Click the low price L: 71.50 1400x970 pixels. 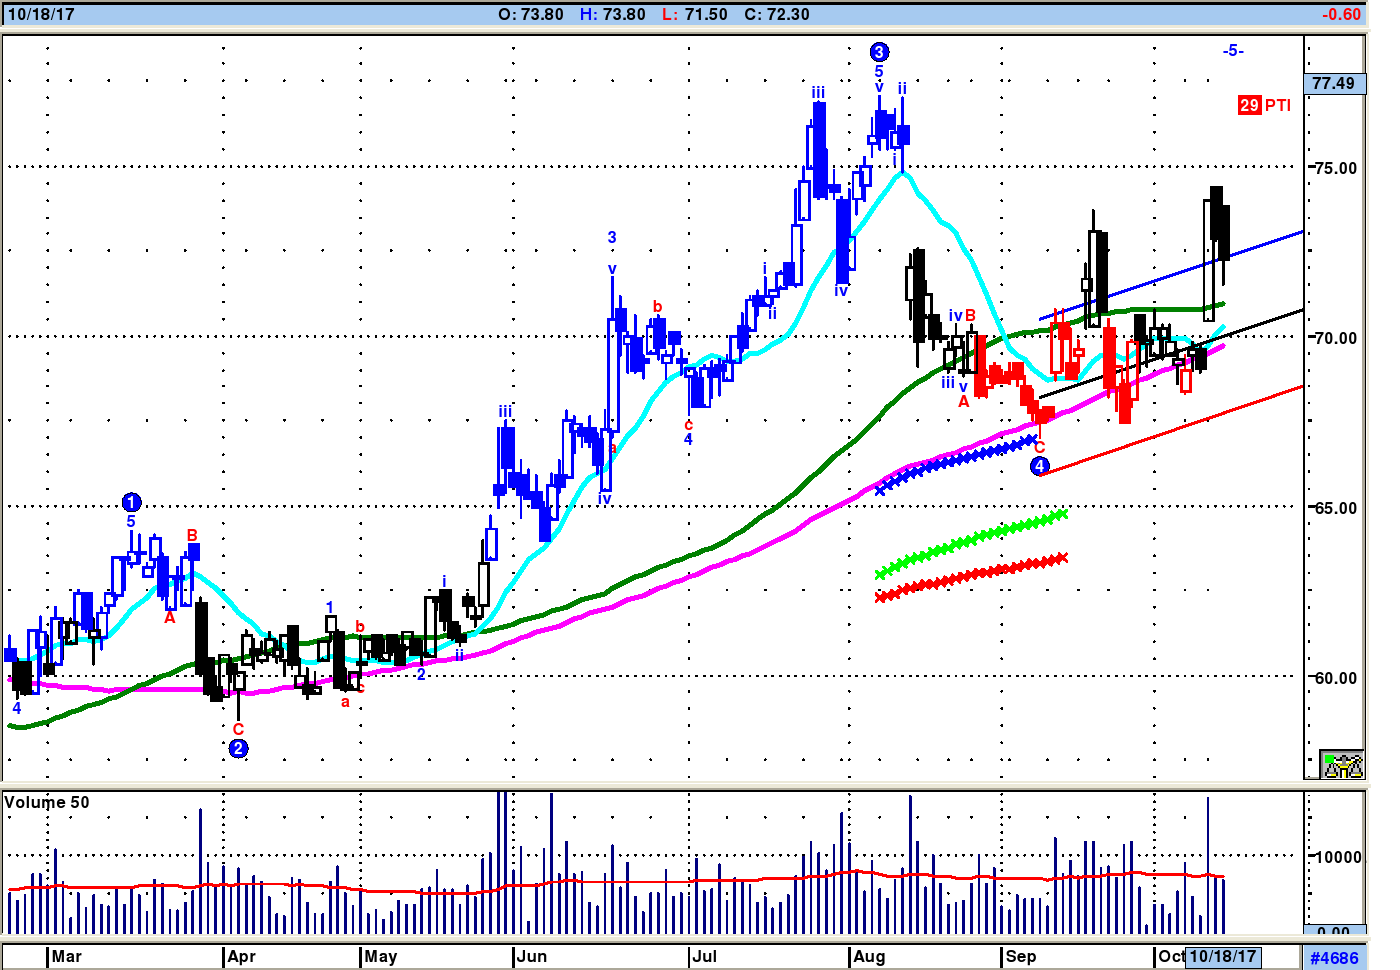pyautogui.click(x=695, y=14)
